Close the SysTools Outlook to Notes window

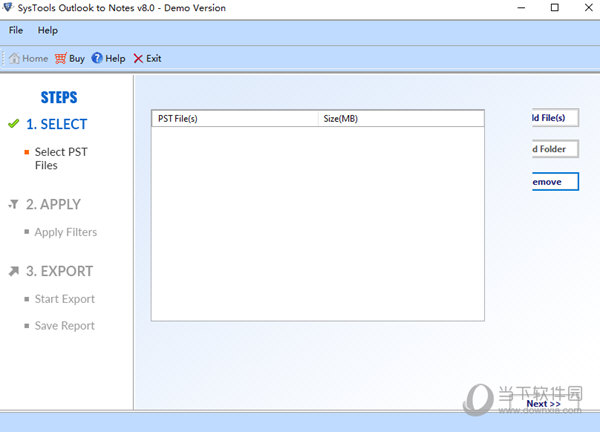[589, 8]
